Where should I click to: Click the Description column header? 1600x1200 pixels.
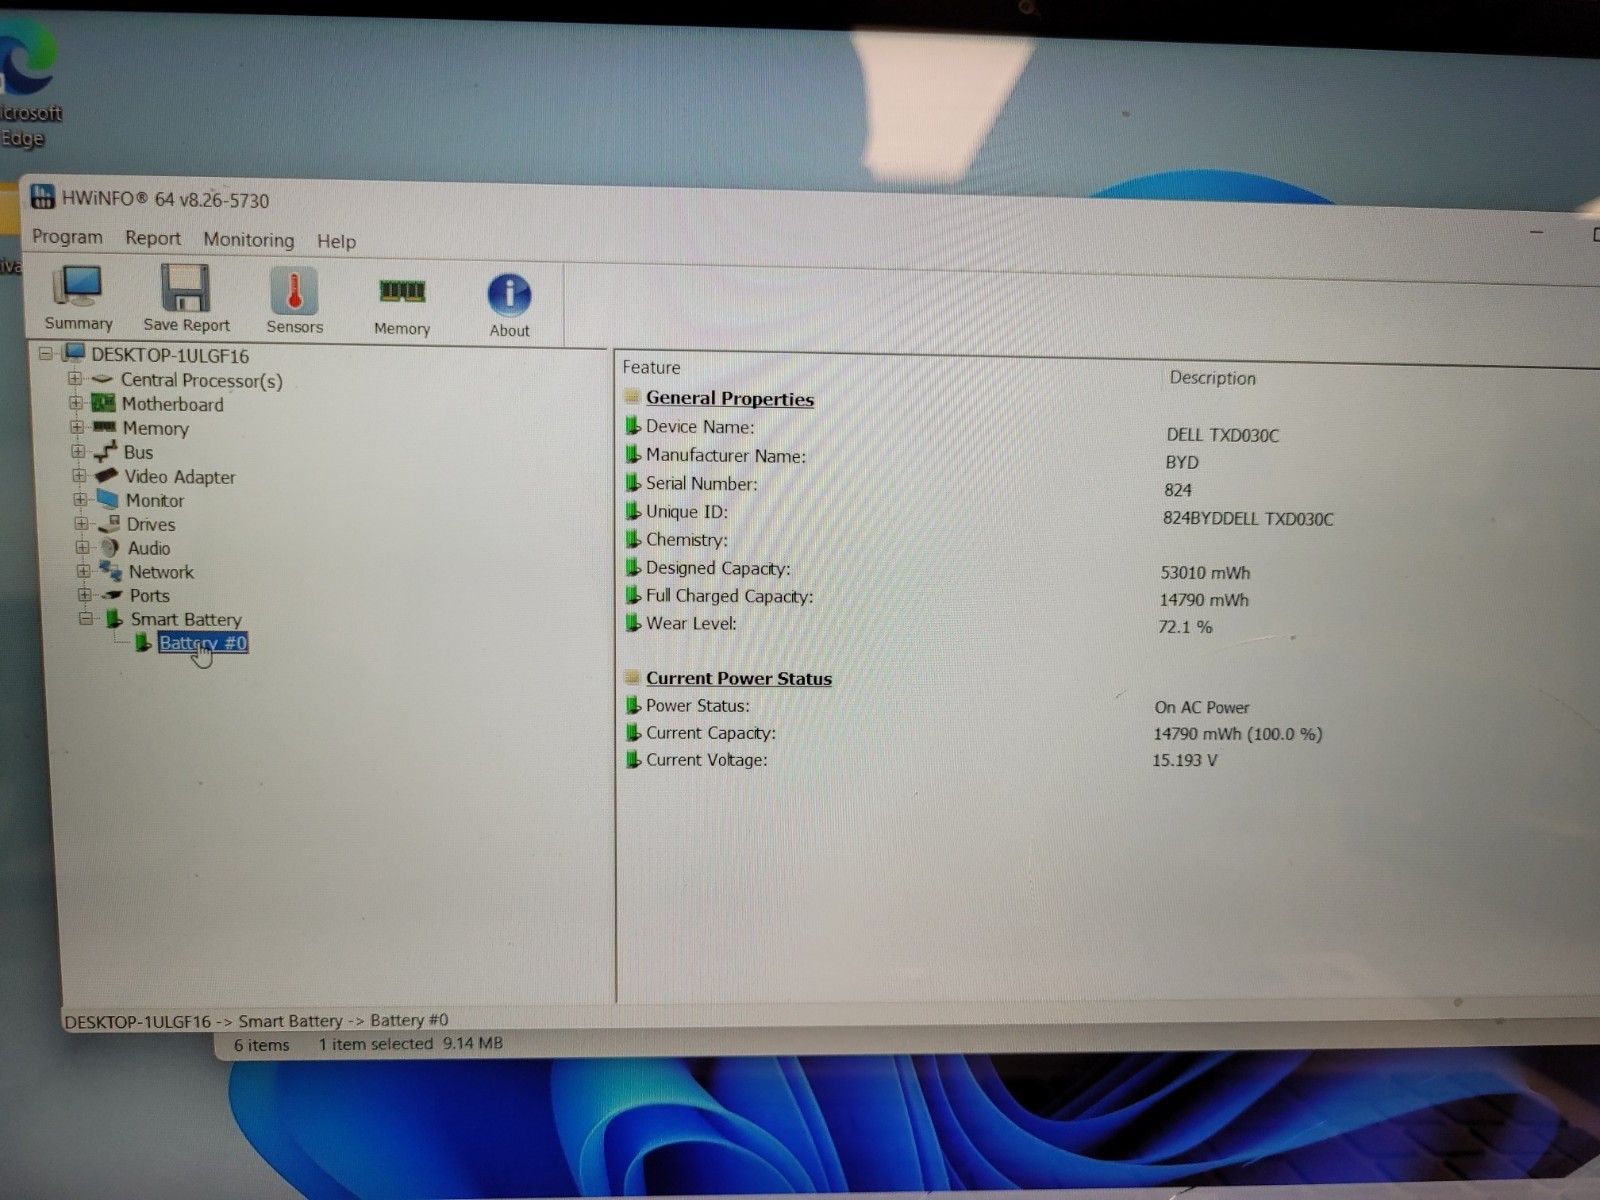click(1212, 378)
